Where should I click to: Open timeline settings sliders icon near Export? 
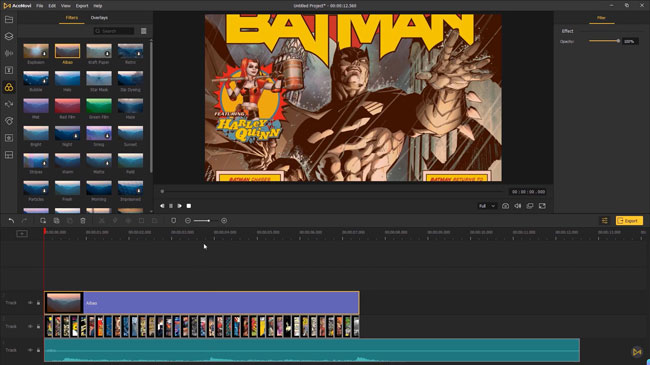click(604, 221)
